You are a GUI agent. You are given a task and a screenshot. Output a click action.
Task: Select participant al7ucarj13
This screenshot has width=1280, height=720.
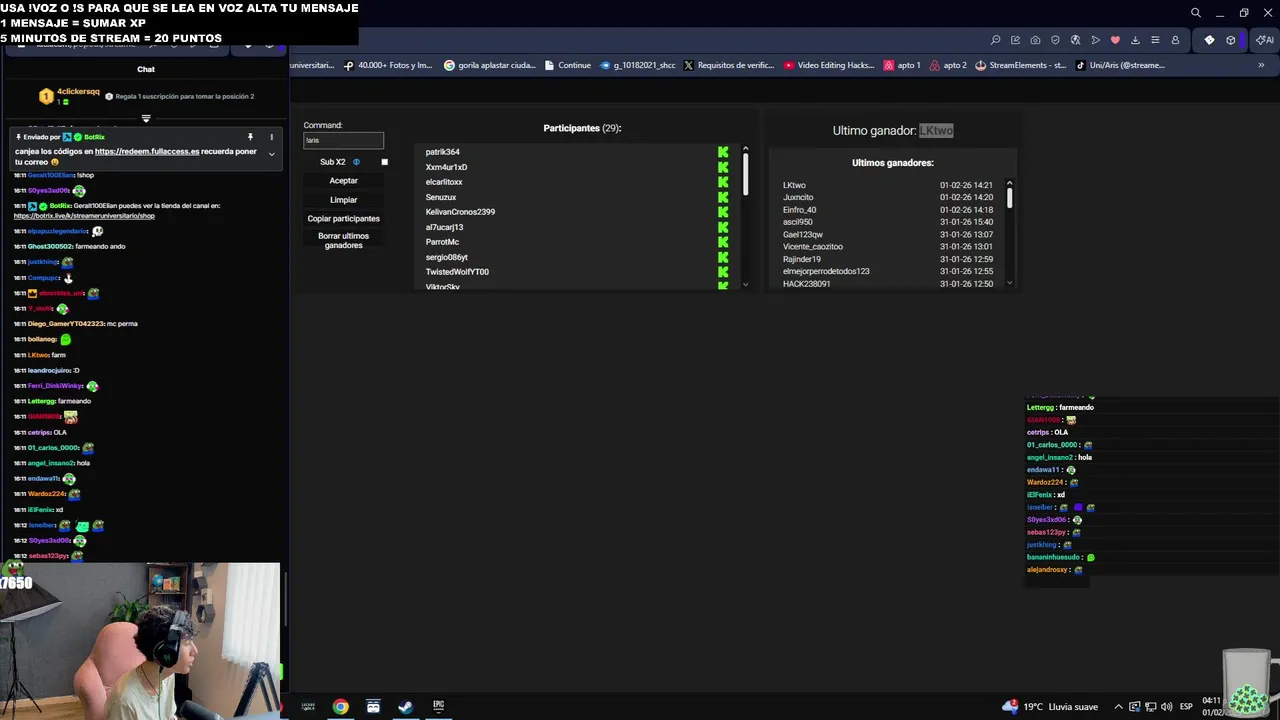[x=444, y=227]
